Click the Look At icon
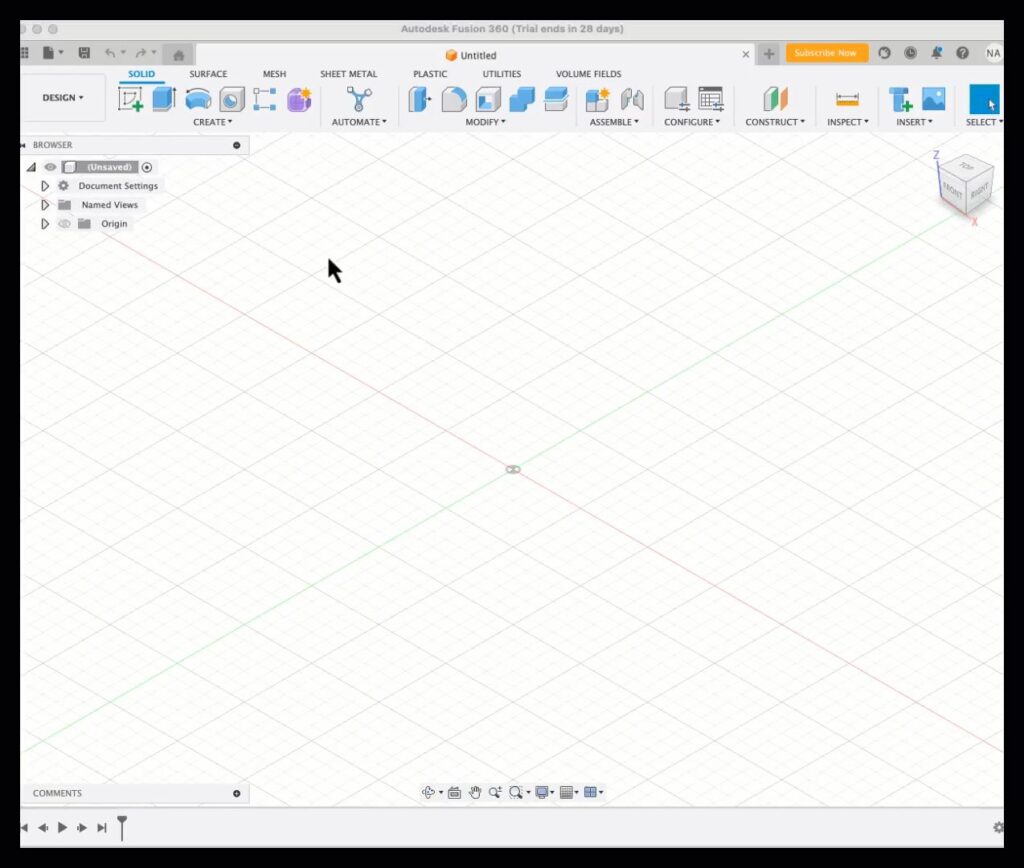 [455, 792]
